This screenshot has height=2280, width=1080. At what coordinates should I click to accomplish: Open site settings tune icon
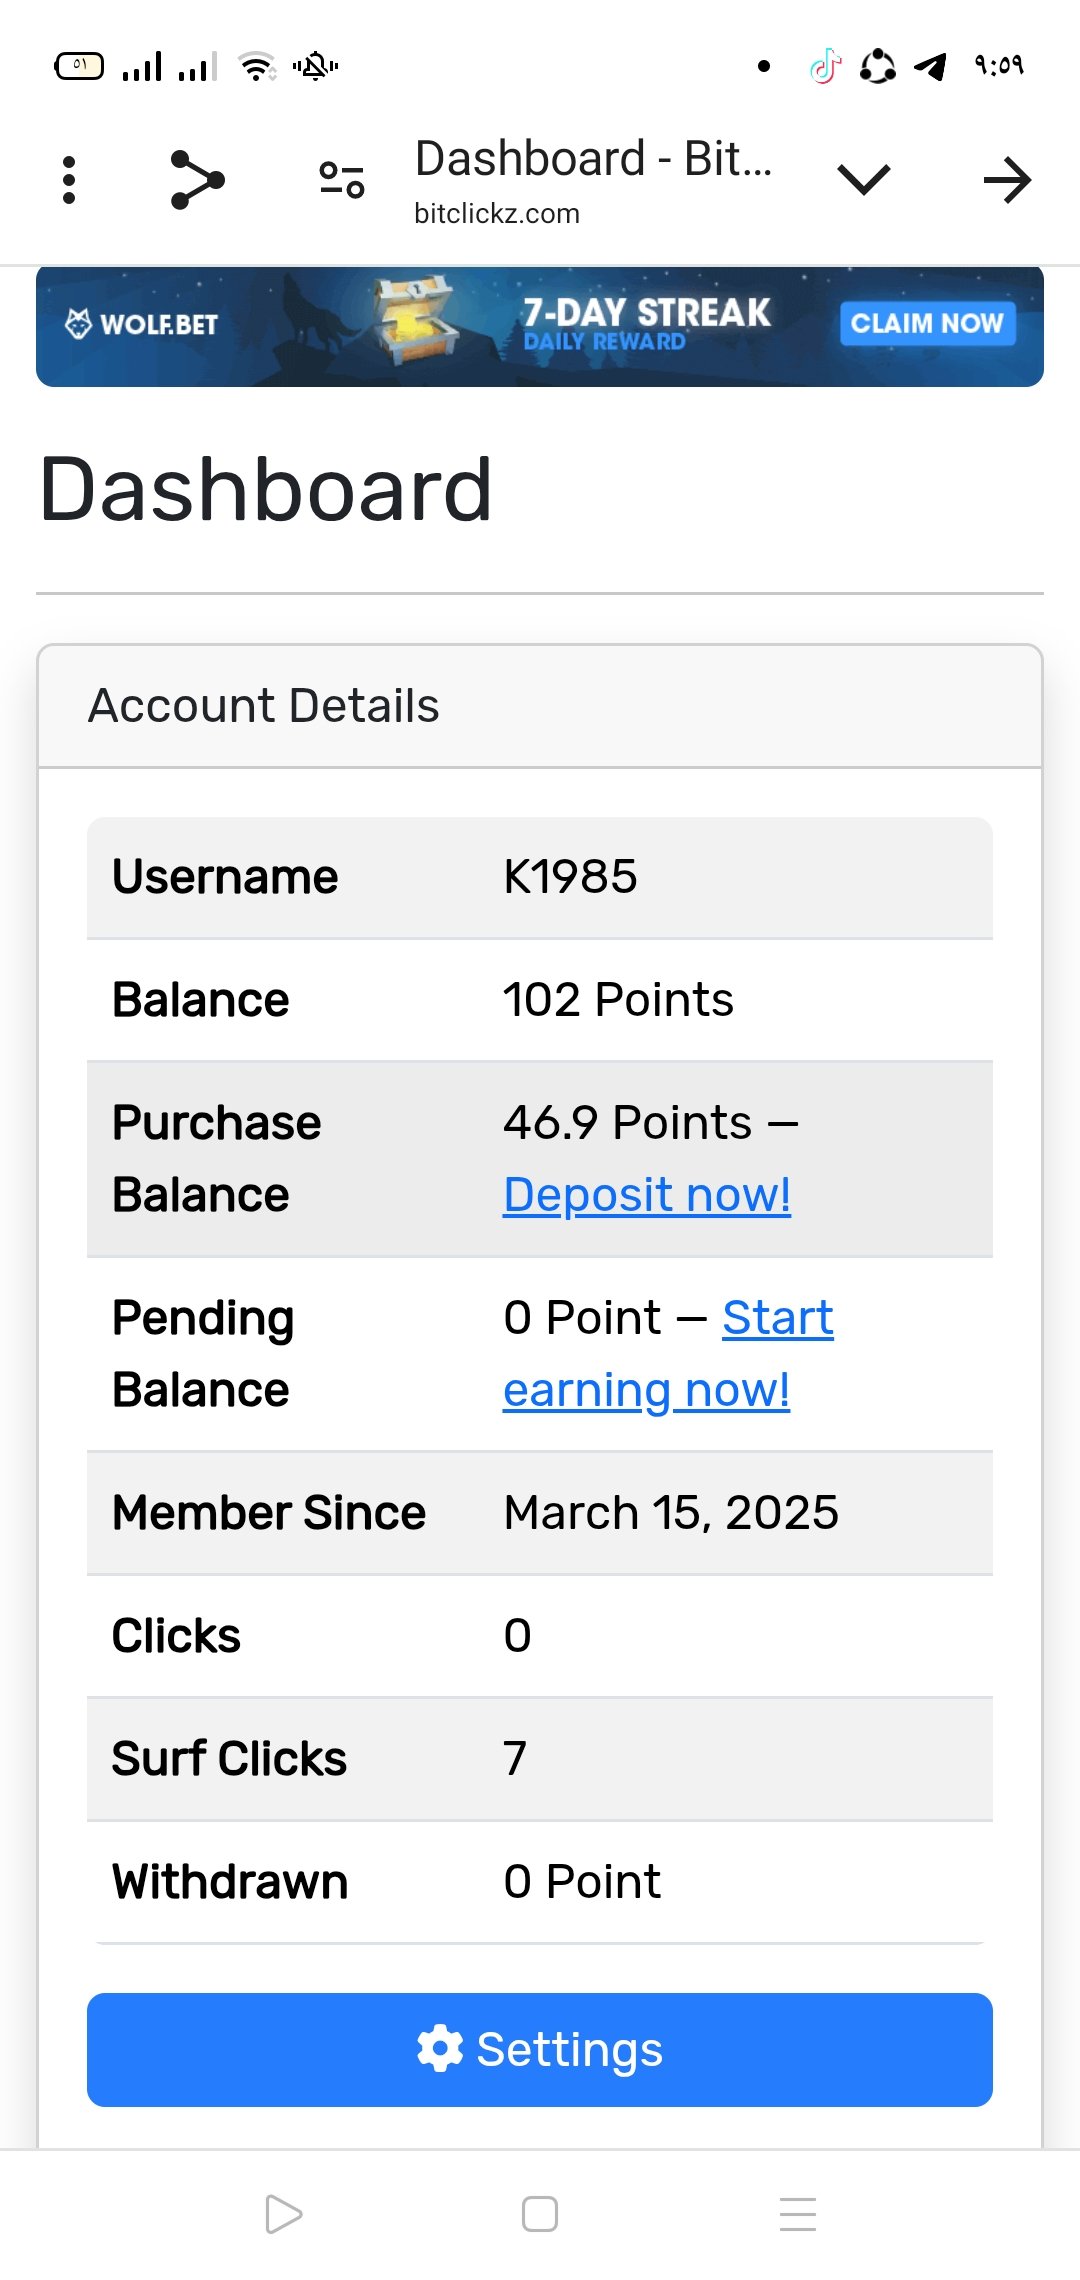coord(342,180)
